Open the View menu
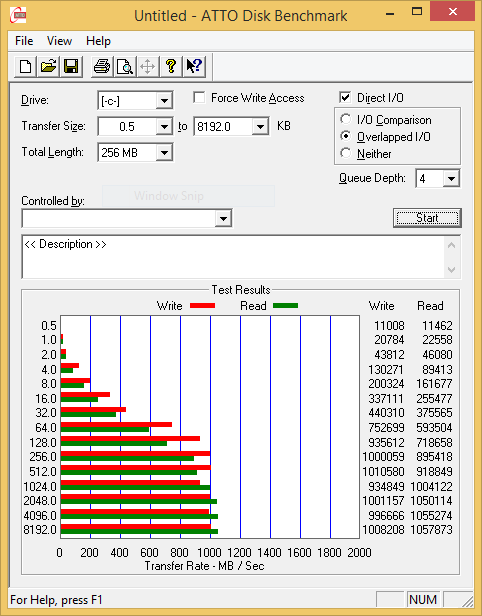 59,41
